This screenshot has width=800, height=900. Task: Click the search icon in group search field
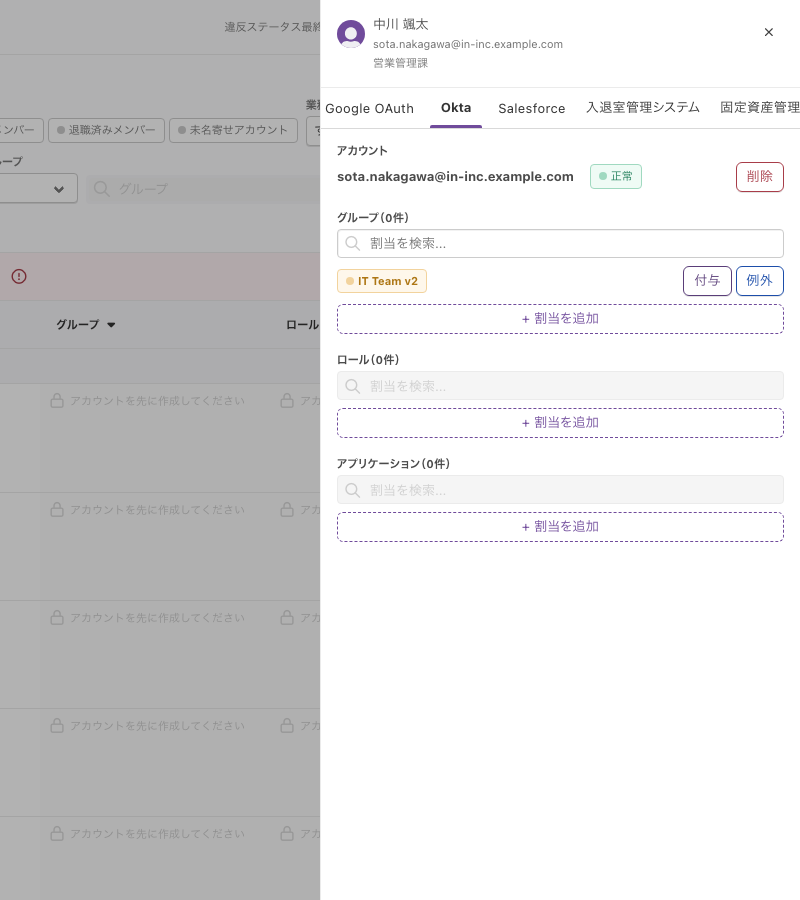(352, 243)
